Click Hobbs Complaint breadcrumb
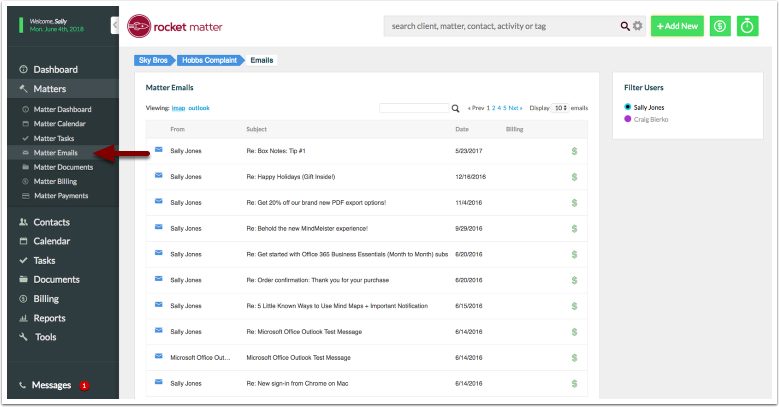 click(x=209, y=61)
